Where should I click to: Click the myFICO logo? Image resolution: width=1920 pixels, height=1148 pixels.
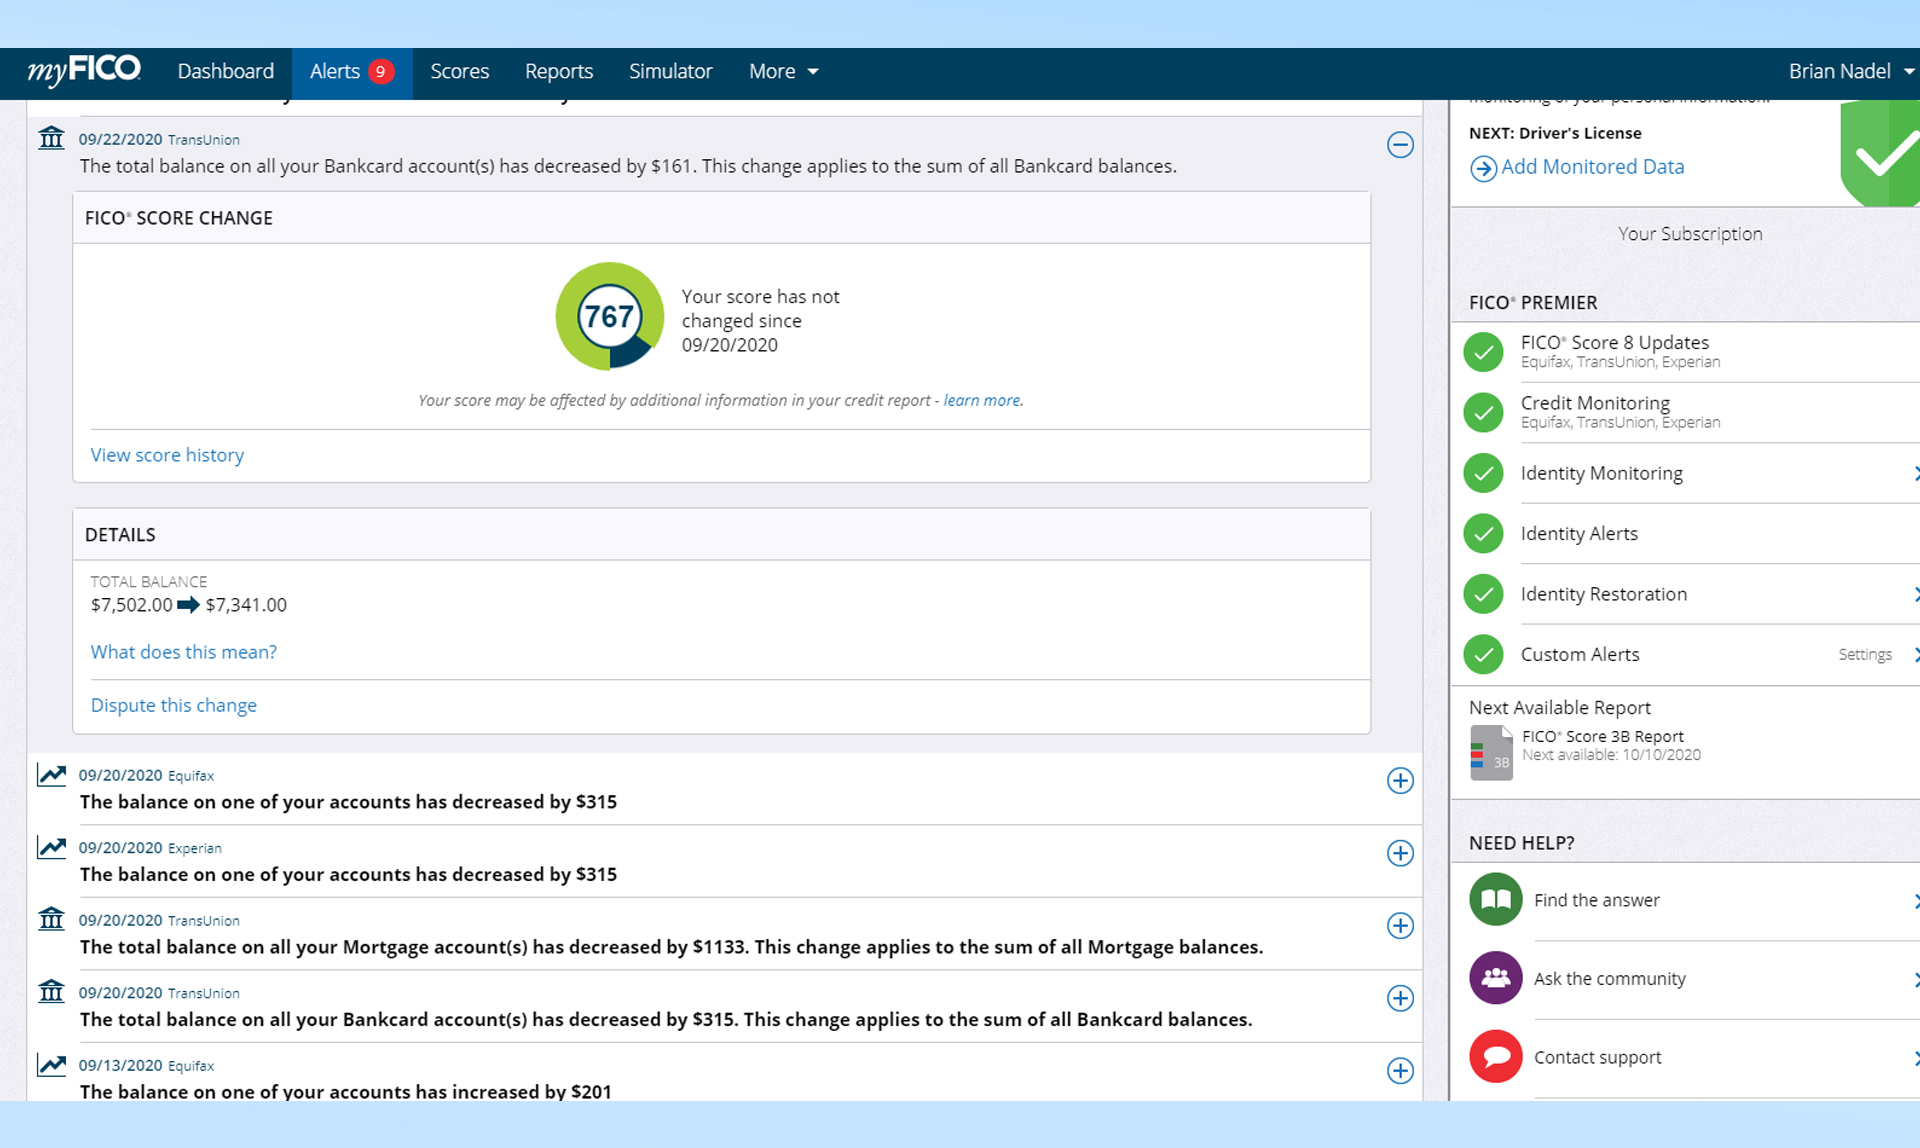point(84,71)
